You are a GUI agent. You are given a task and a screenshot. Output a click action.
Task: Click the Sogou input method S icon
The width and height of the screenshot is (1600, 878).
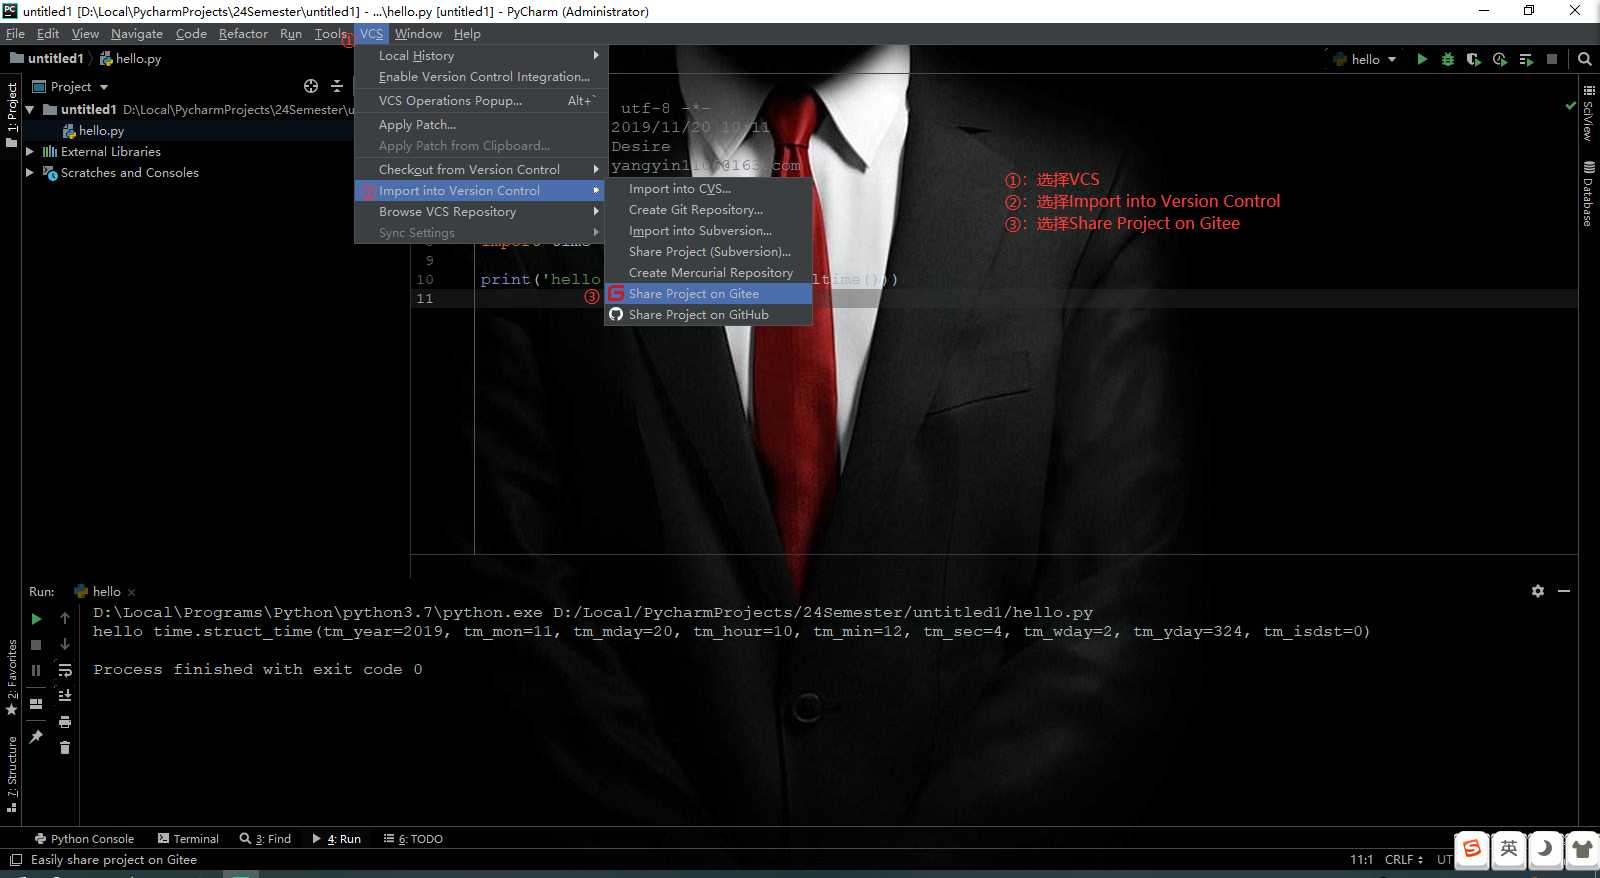(x=1472, y=849)
